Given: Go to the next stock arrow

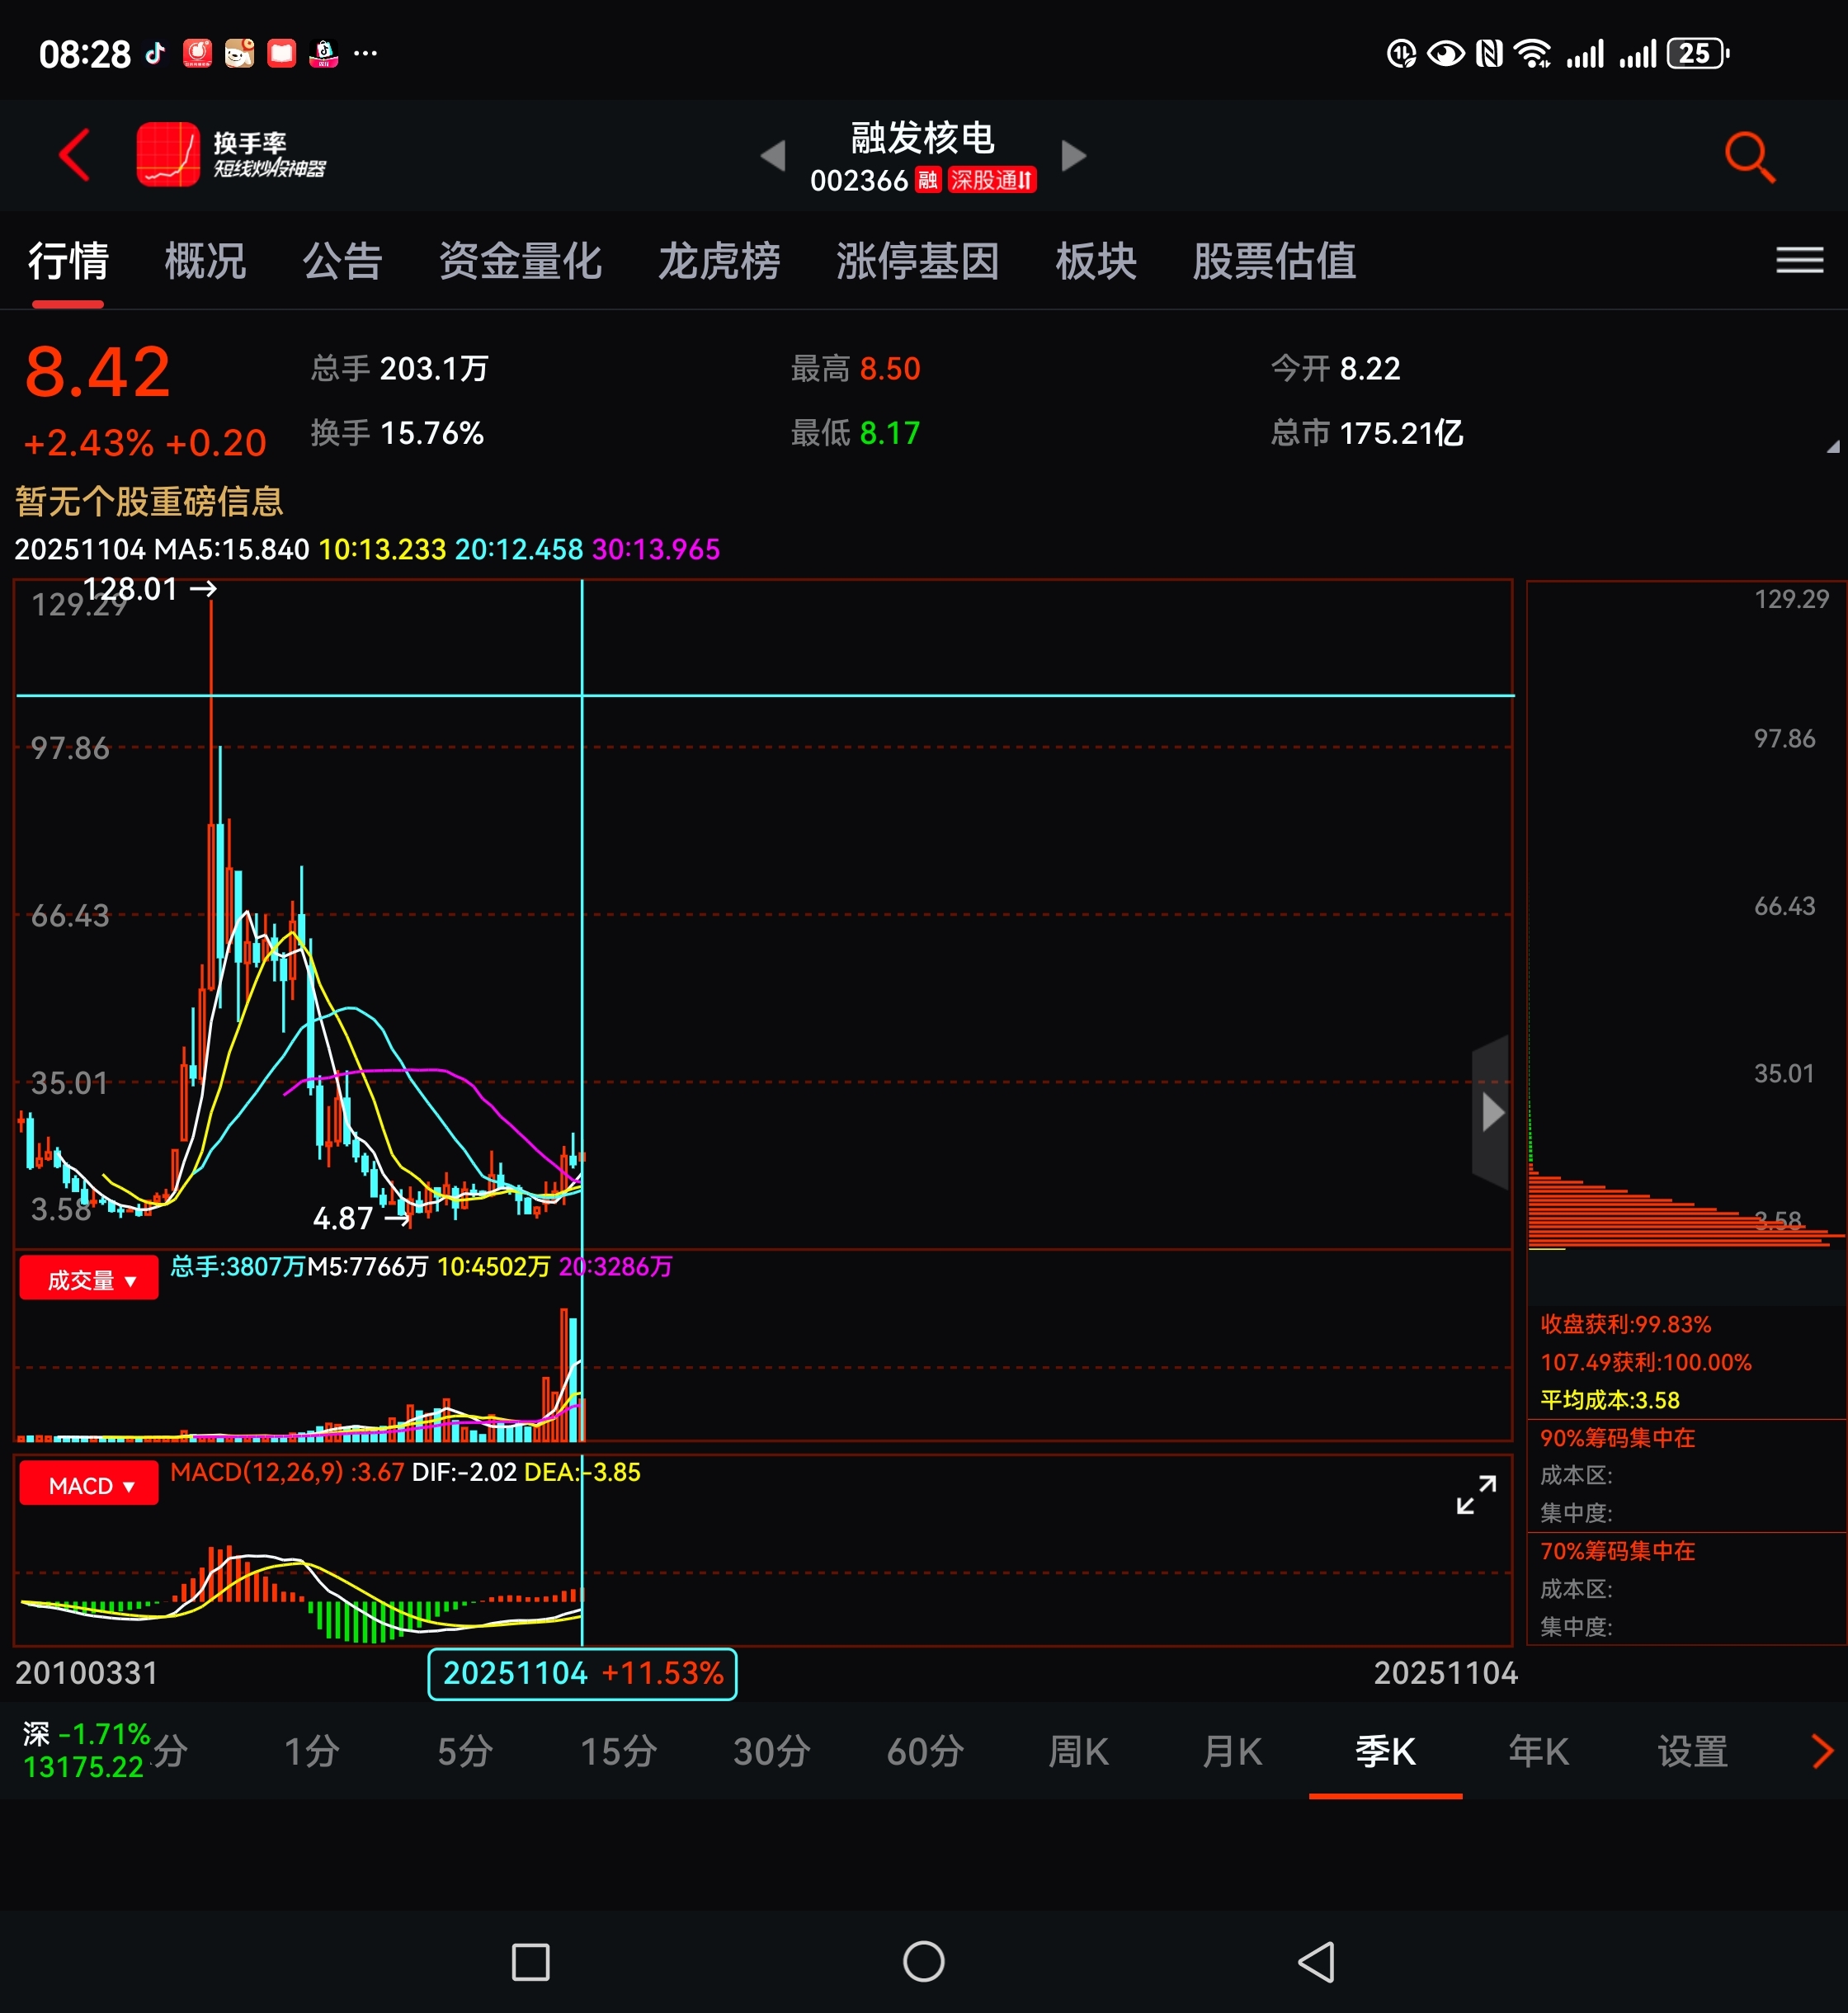Looking at the screenshot, I should click(1073, 156).
